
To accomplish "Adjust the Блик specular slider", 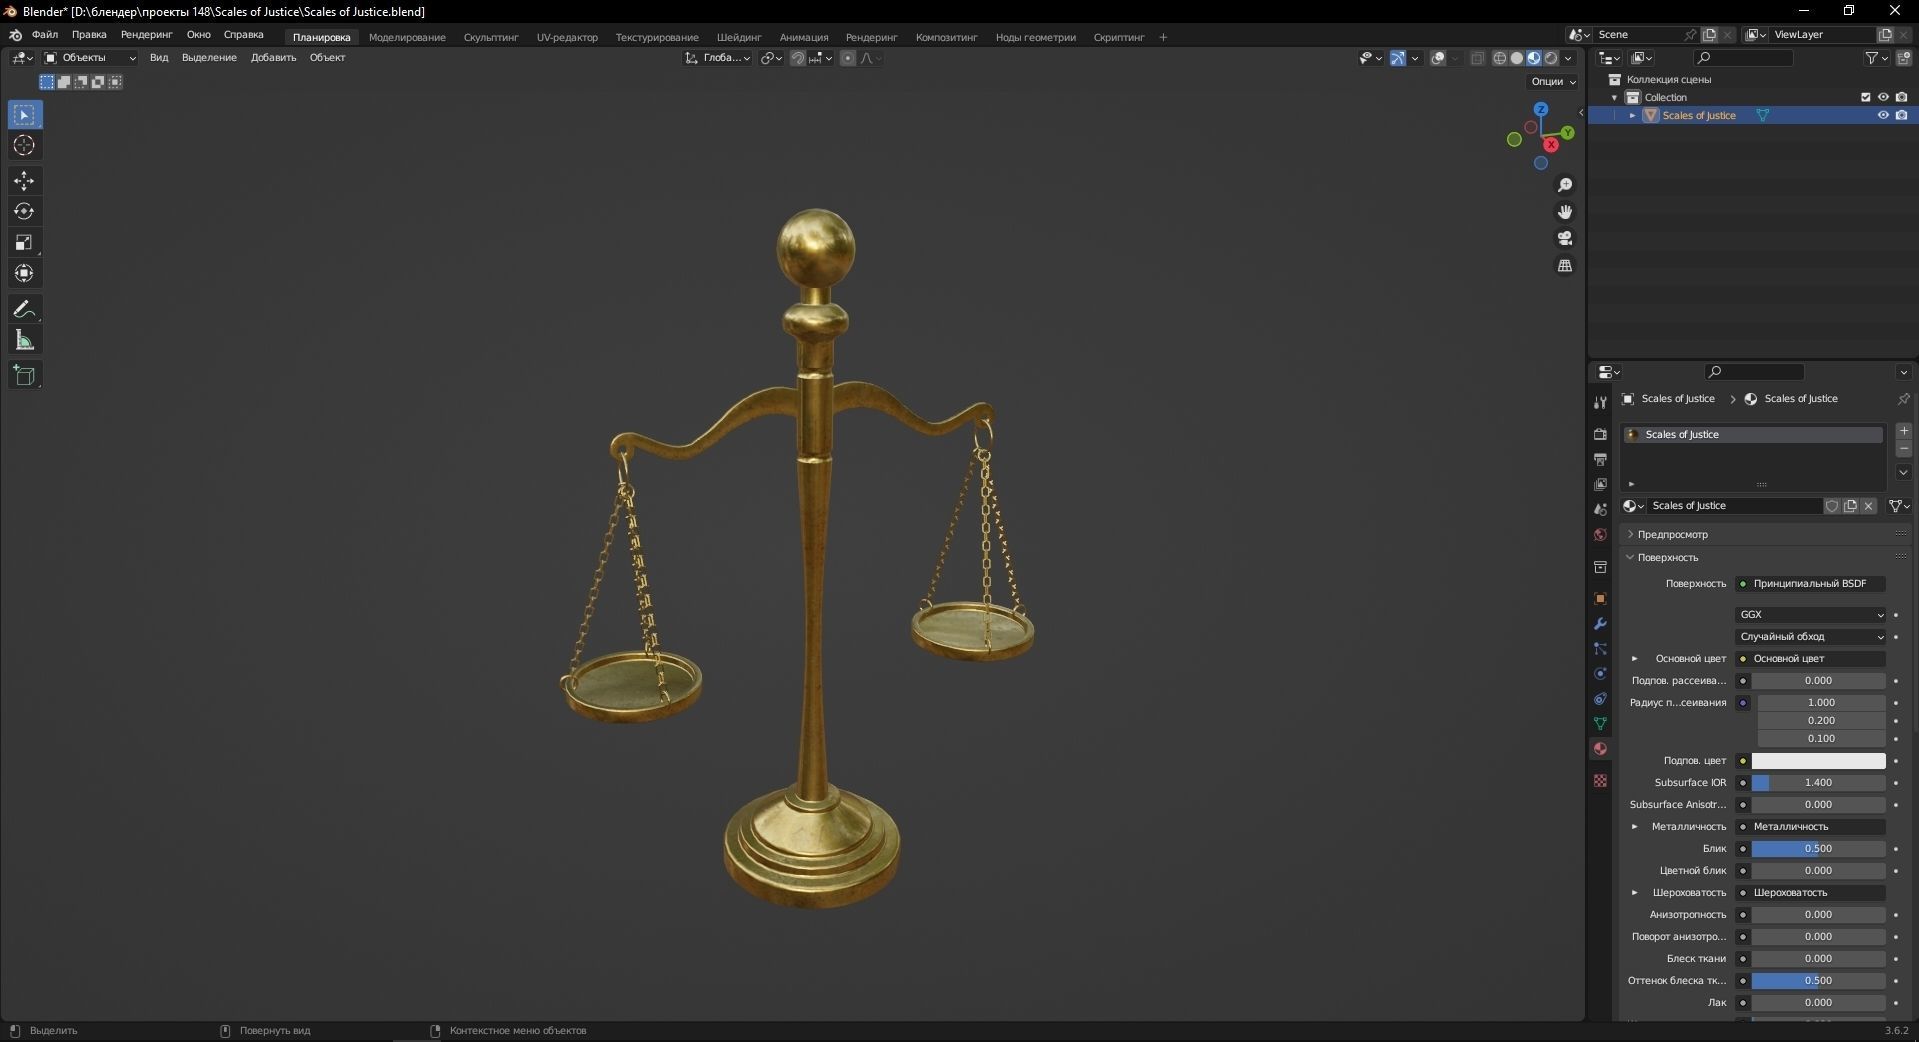I will 1818,849.
